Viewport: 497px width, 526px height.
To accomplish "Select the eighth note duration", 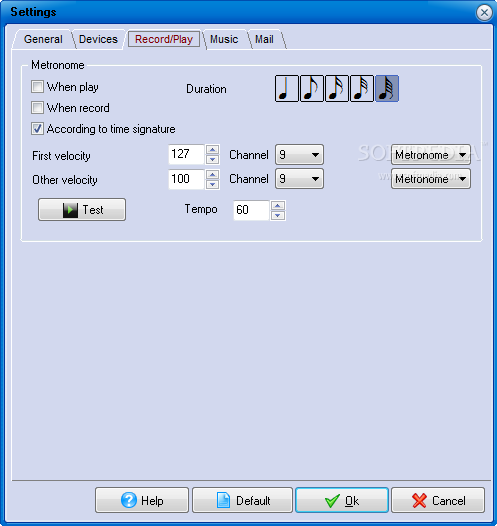I will (312, 89).
